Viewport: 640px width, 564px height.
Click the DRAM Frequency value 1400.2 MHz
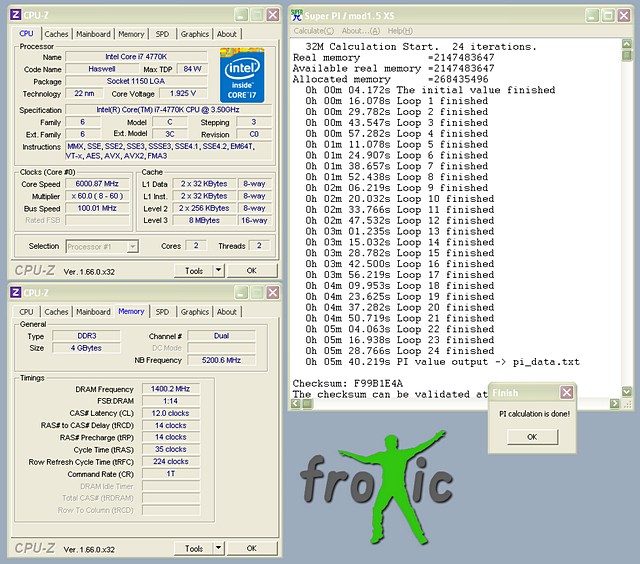coord(171,389)
